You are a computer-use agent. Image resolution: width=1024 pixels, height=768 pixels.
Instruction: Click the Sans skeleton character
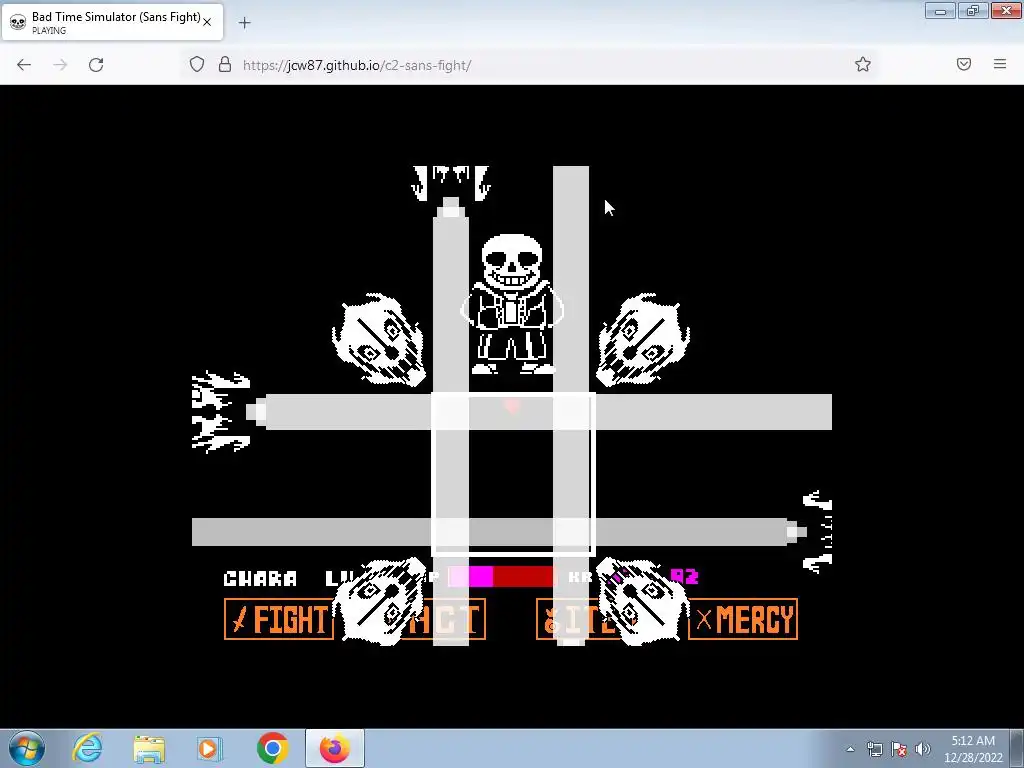coord(512,304)
